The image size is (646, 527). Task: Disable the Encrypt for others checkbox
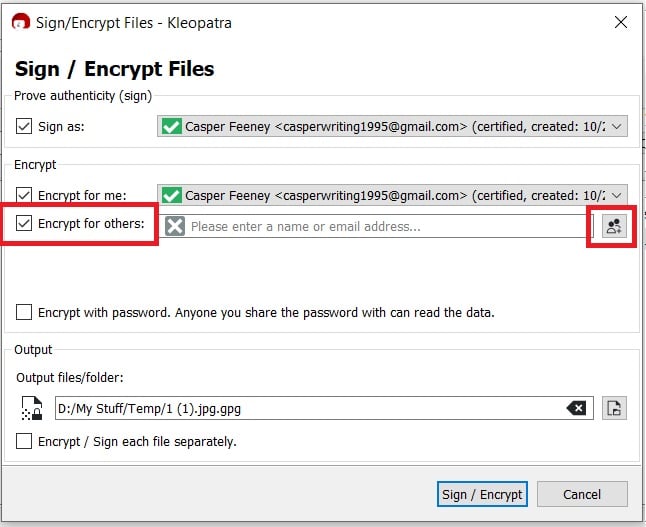point(24,223)
